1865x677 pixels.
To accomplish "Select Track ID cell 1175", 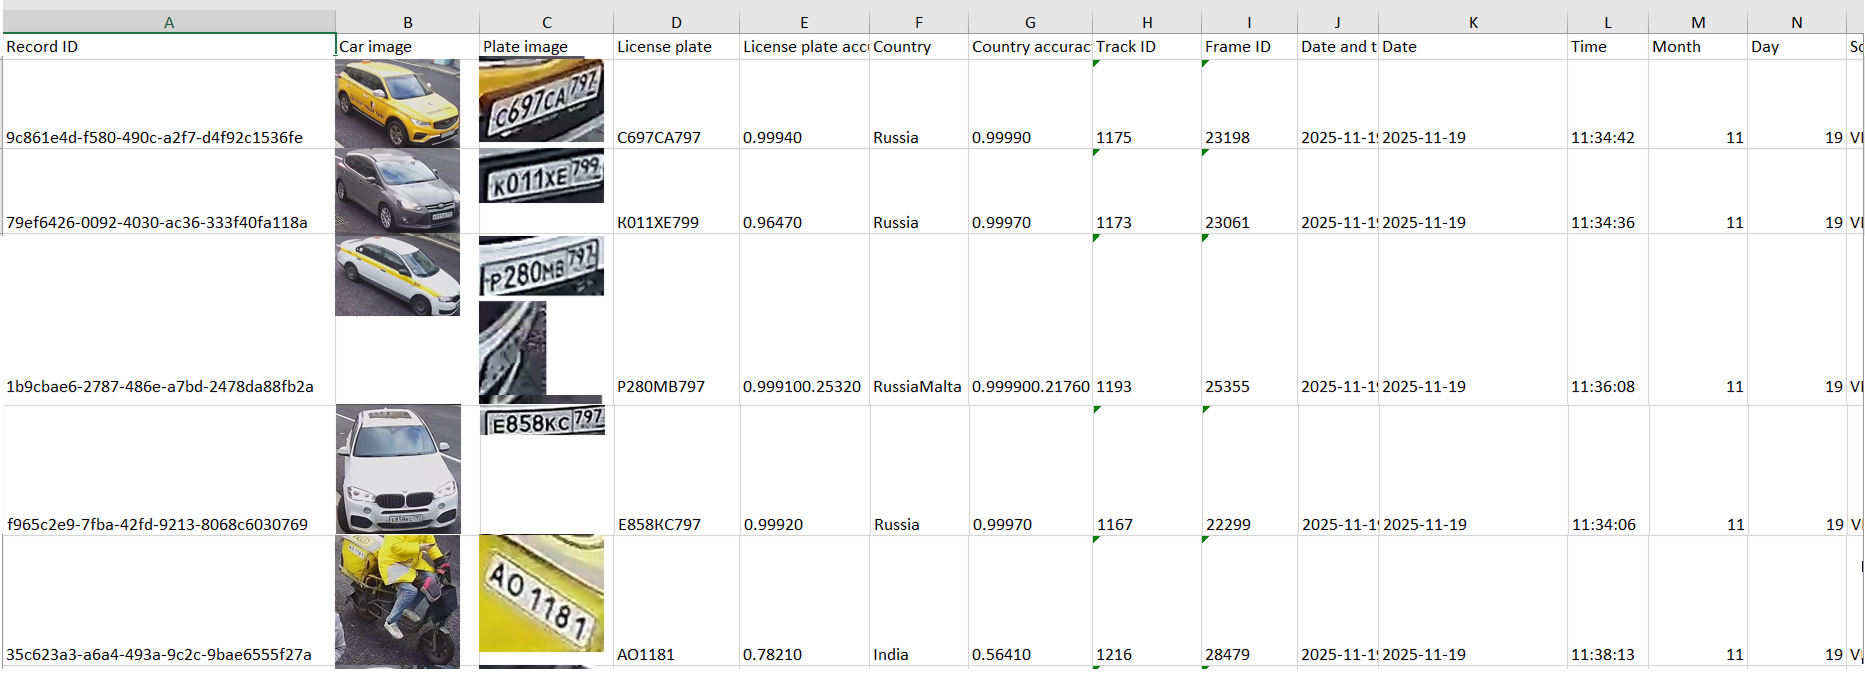I will (x=1147, y=104).
